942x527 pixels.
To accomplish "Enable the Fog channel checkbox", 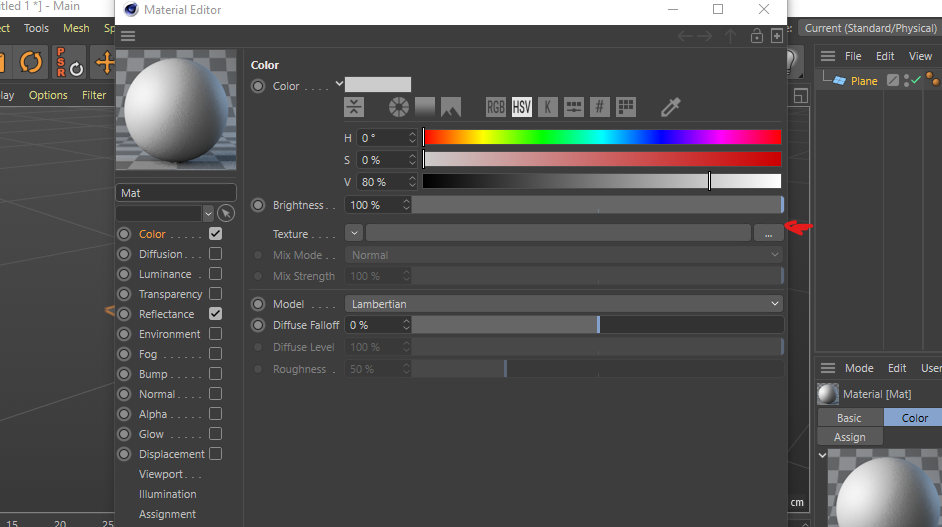I will 215,353.
